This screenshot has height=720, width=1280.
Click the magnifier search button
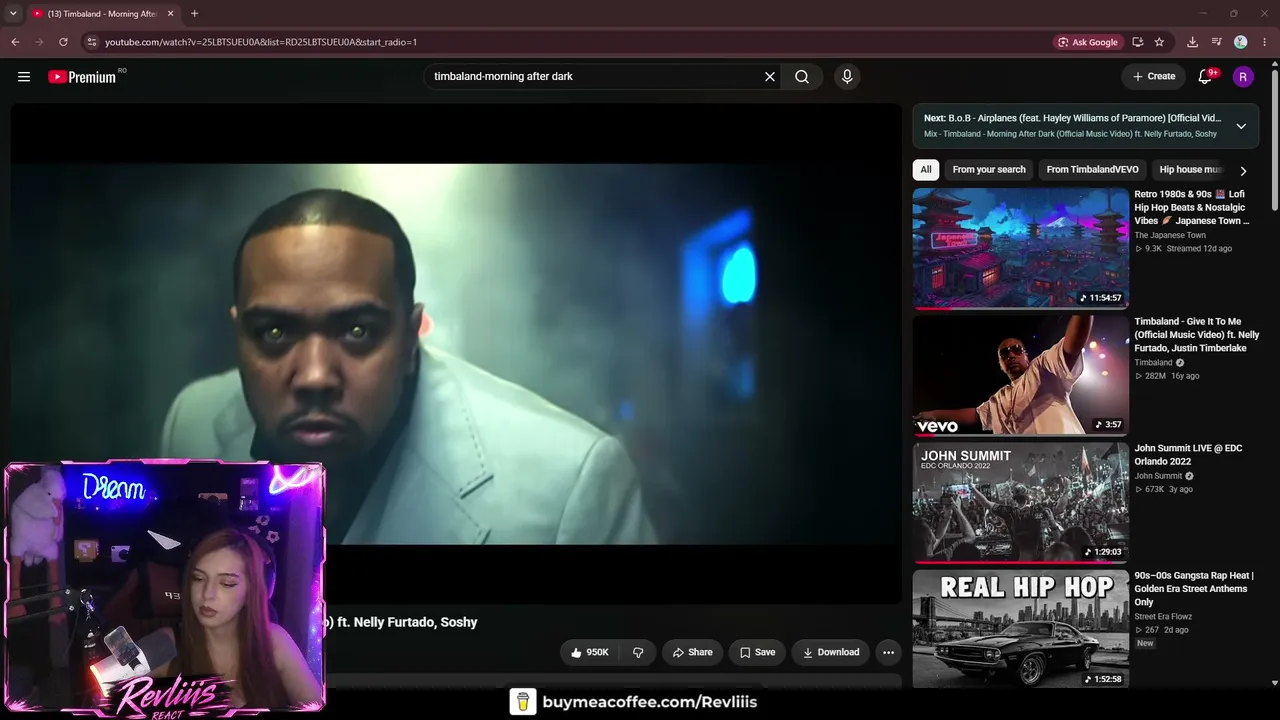pos(802,76)
